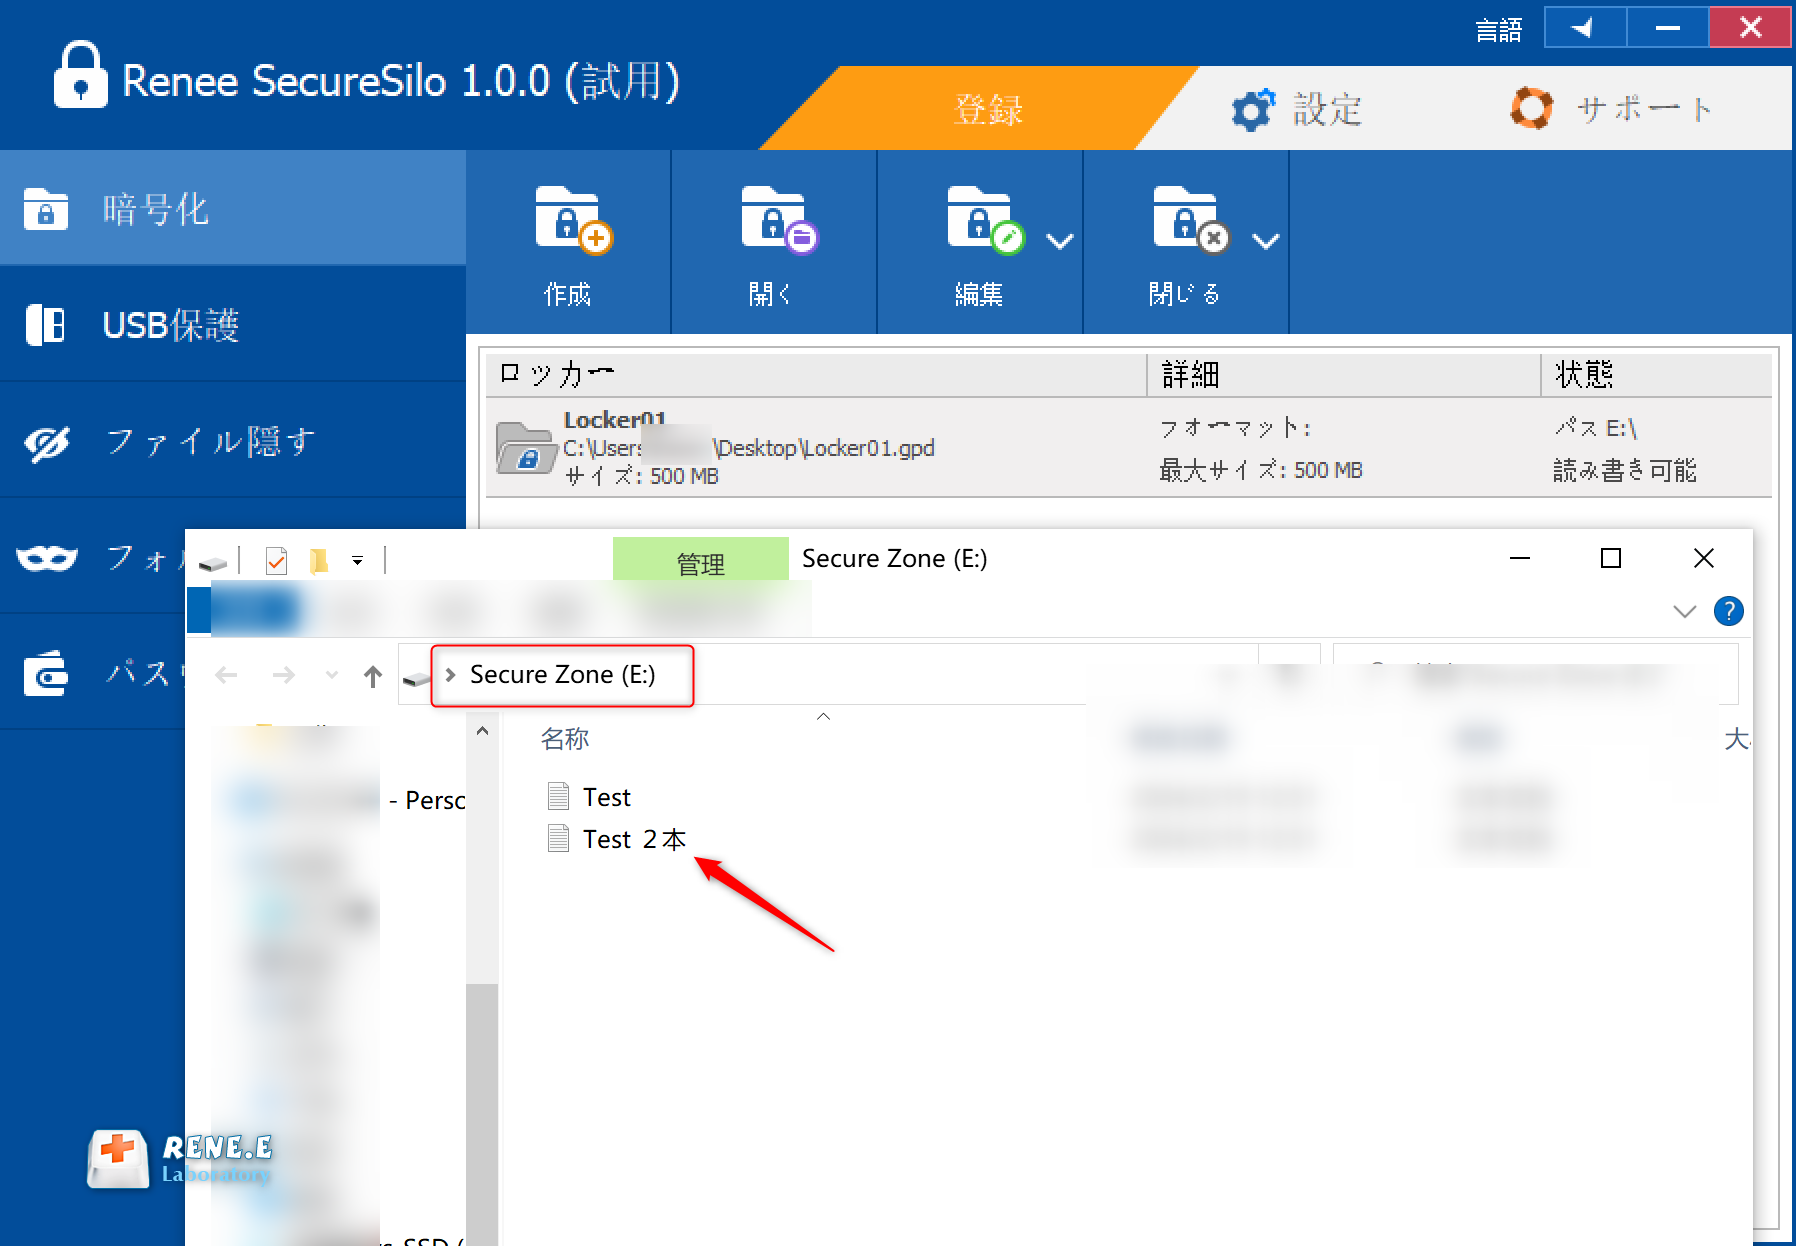Click the 名称 column header in Explorer
Image resolution: width=1796 pixels, height=1246 pixels.
pyautogui.click(x=565, y=739)
